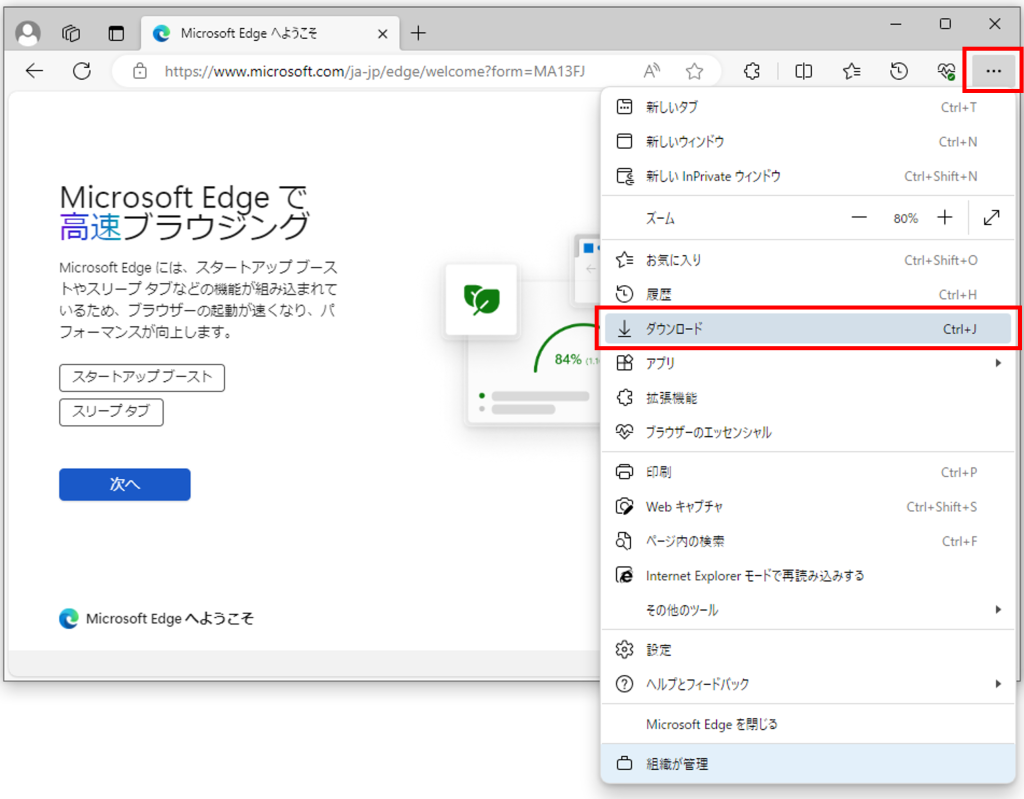Click the スリープ タブ button
The image size is (1024, 799).
tap(111, 412)
